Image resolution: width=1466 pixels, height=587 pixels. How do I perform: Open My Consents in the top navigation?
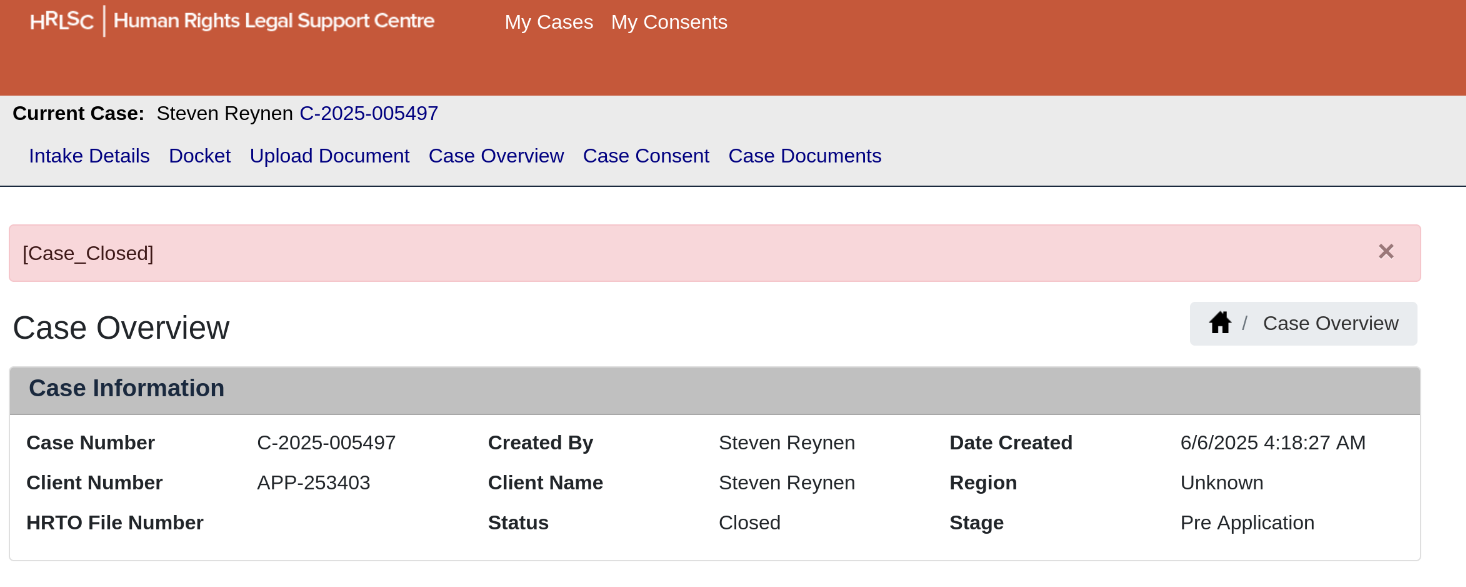pyautogui.click(x=669, y=22)
